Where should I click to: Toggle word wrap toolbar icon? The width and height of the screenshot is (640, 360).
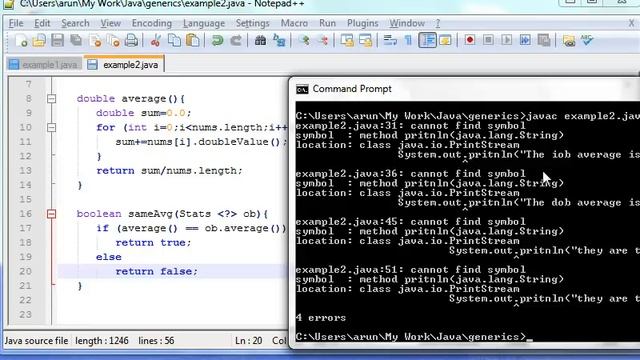(x=390, y=40)
